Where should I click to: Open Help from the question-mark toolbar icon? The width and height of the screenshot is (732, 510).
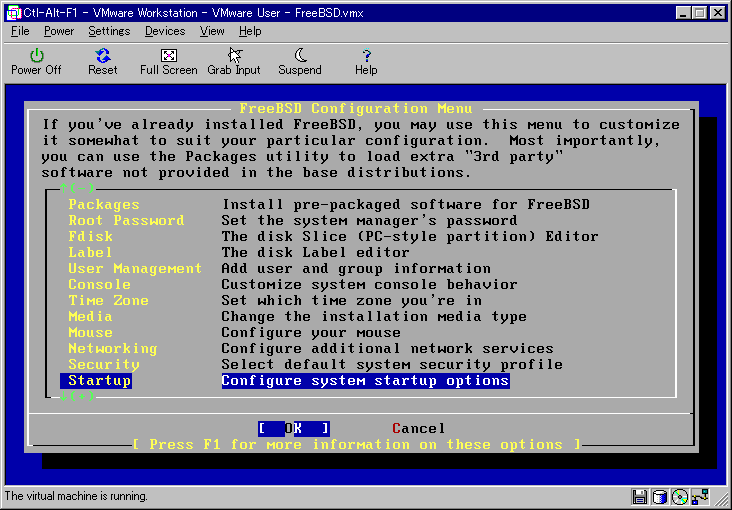[x=366, y=56]
